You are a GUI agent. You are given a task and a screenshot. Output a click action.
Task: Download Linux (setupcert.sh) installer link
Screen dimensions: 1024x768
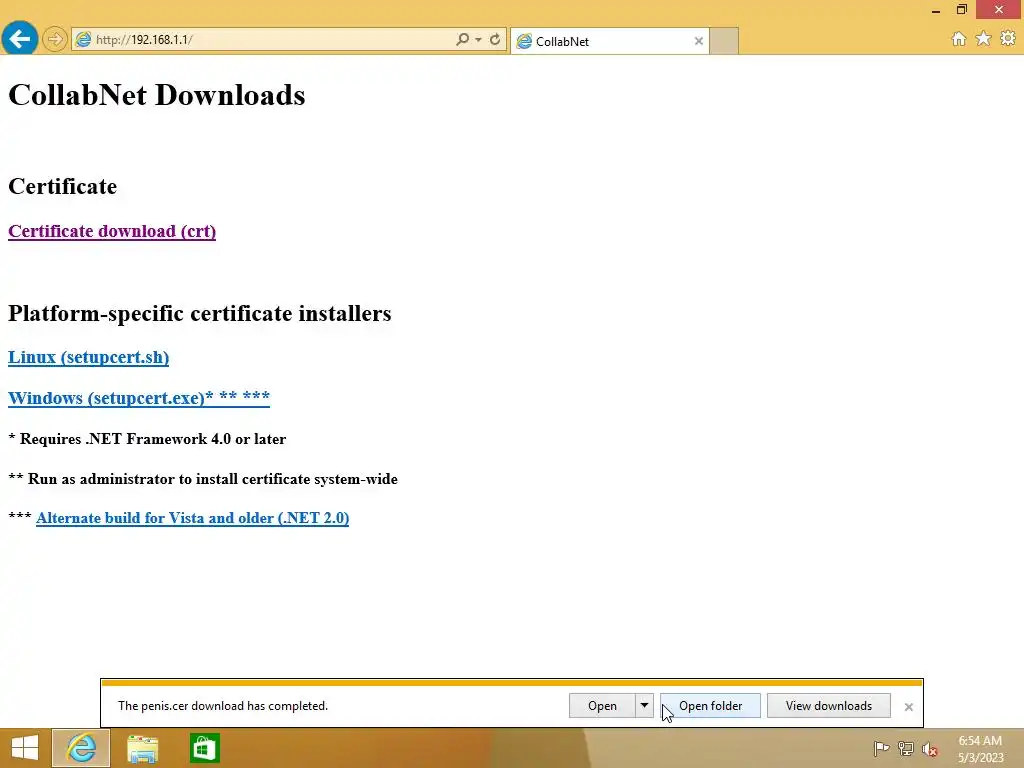[88, 357]
